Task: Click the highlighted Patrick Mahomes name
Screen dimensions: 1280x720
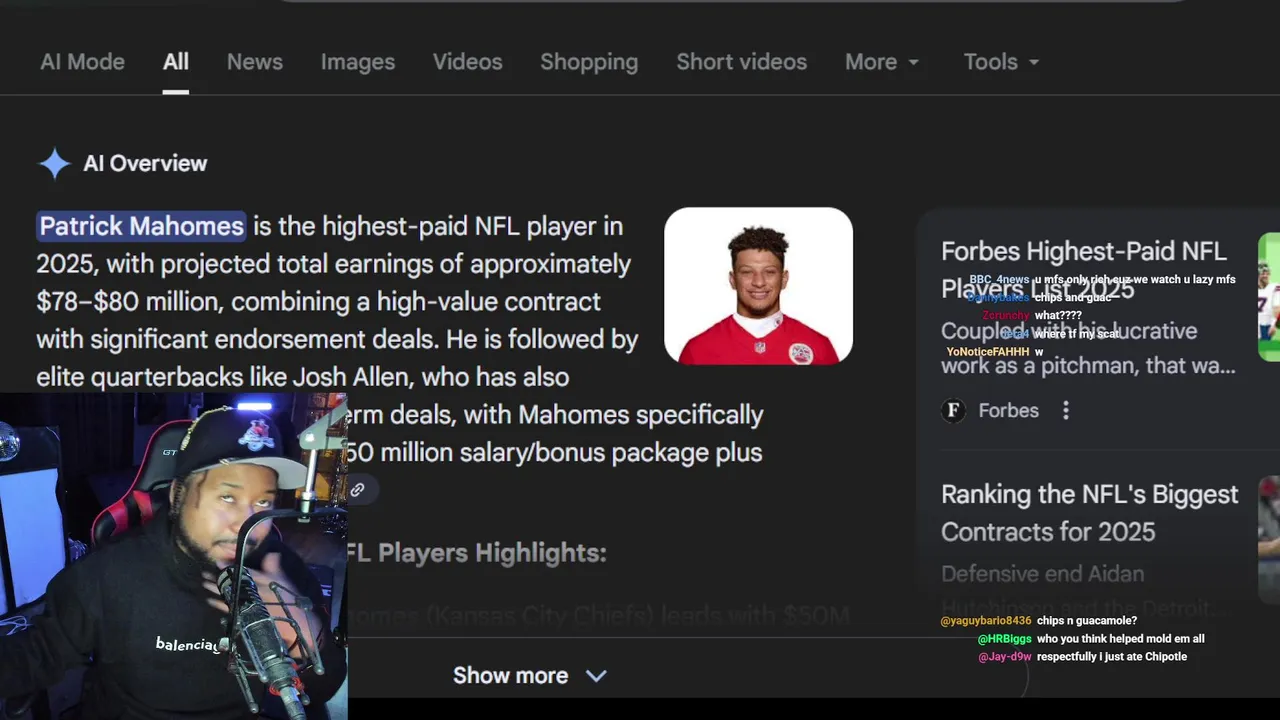Action: pyautogui.click(x=141, y=226)
